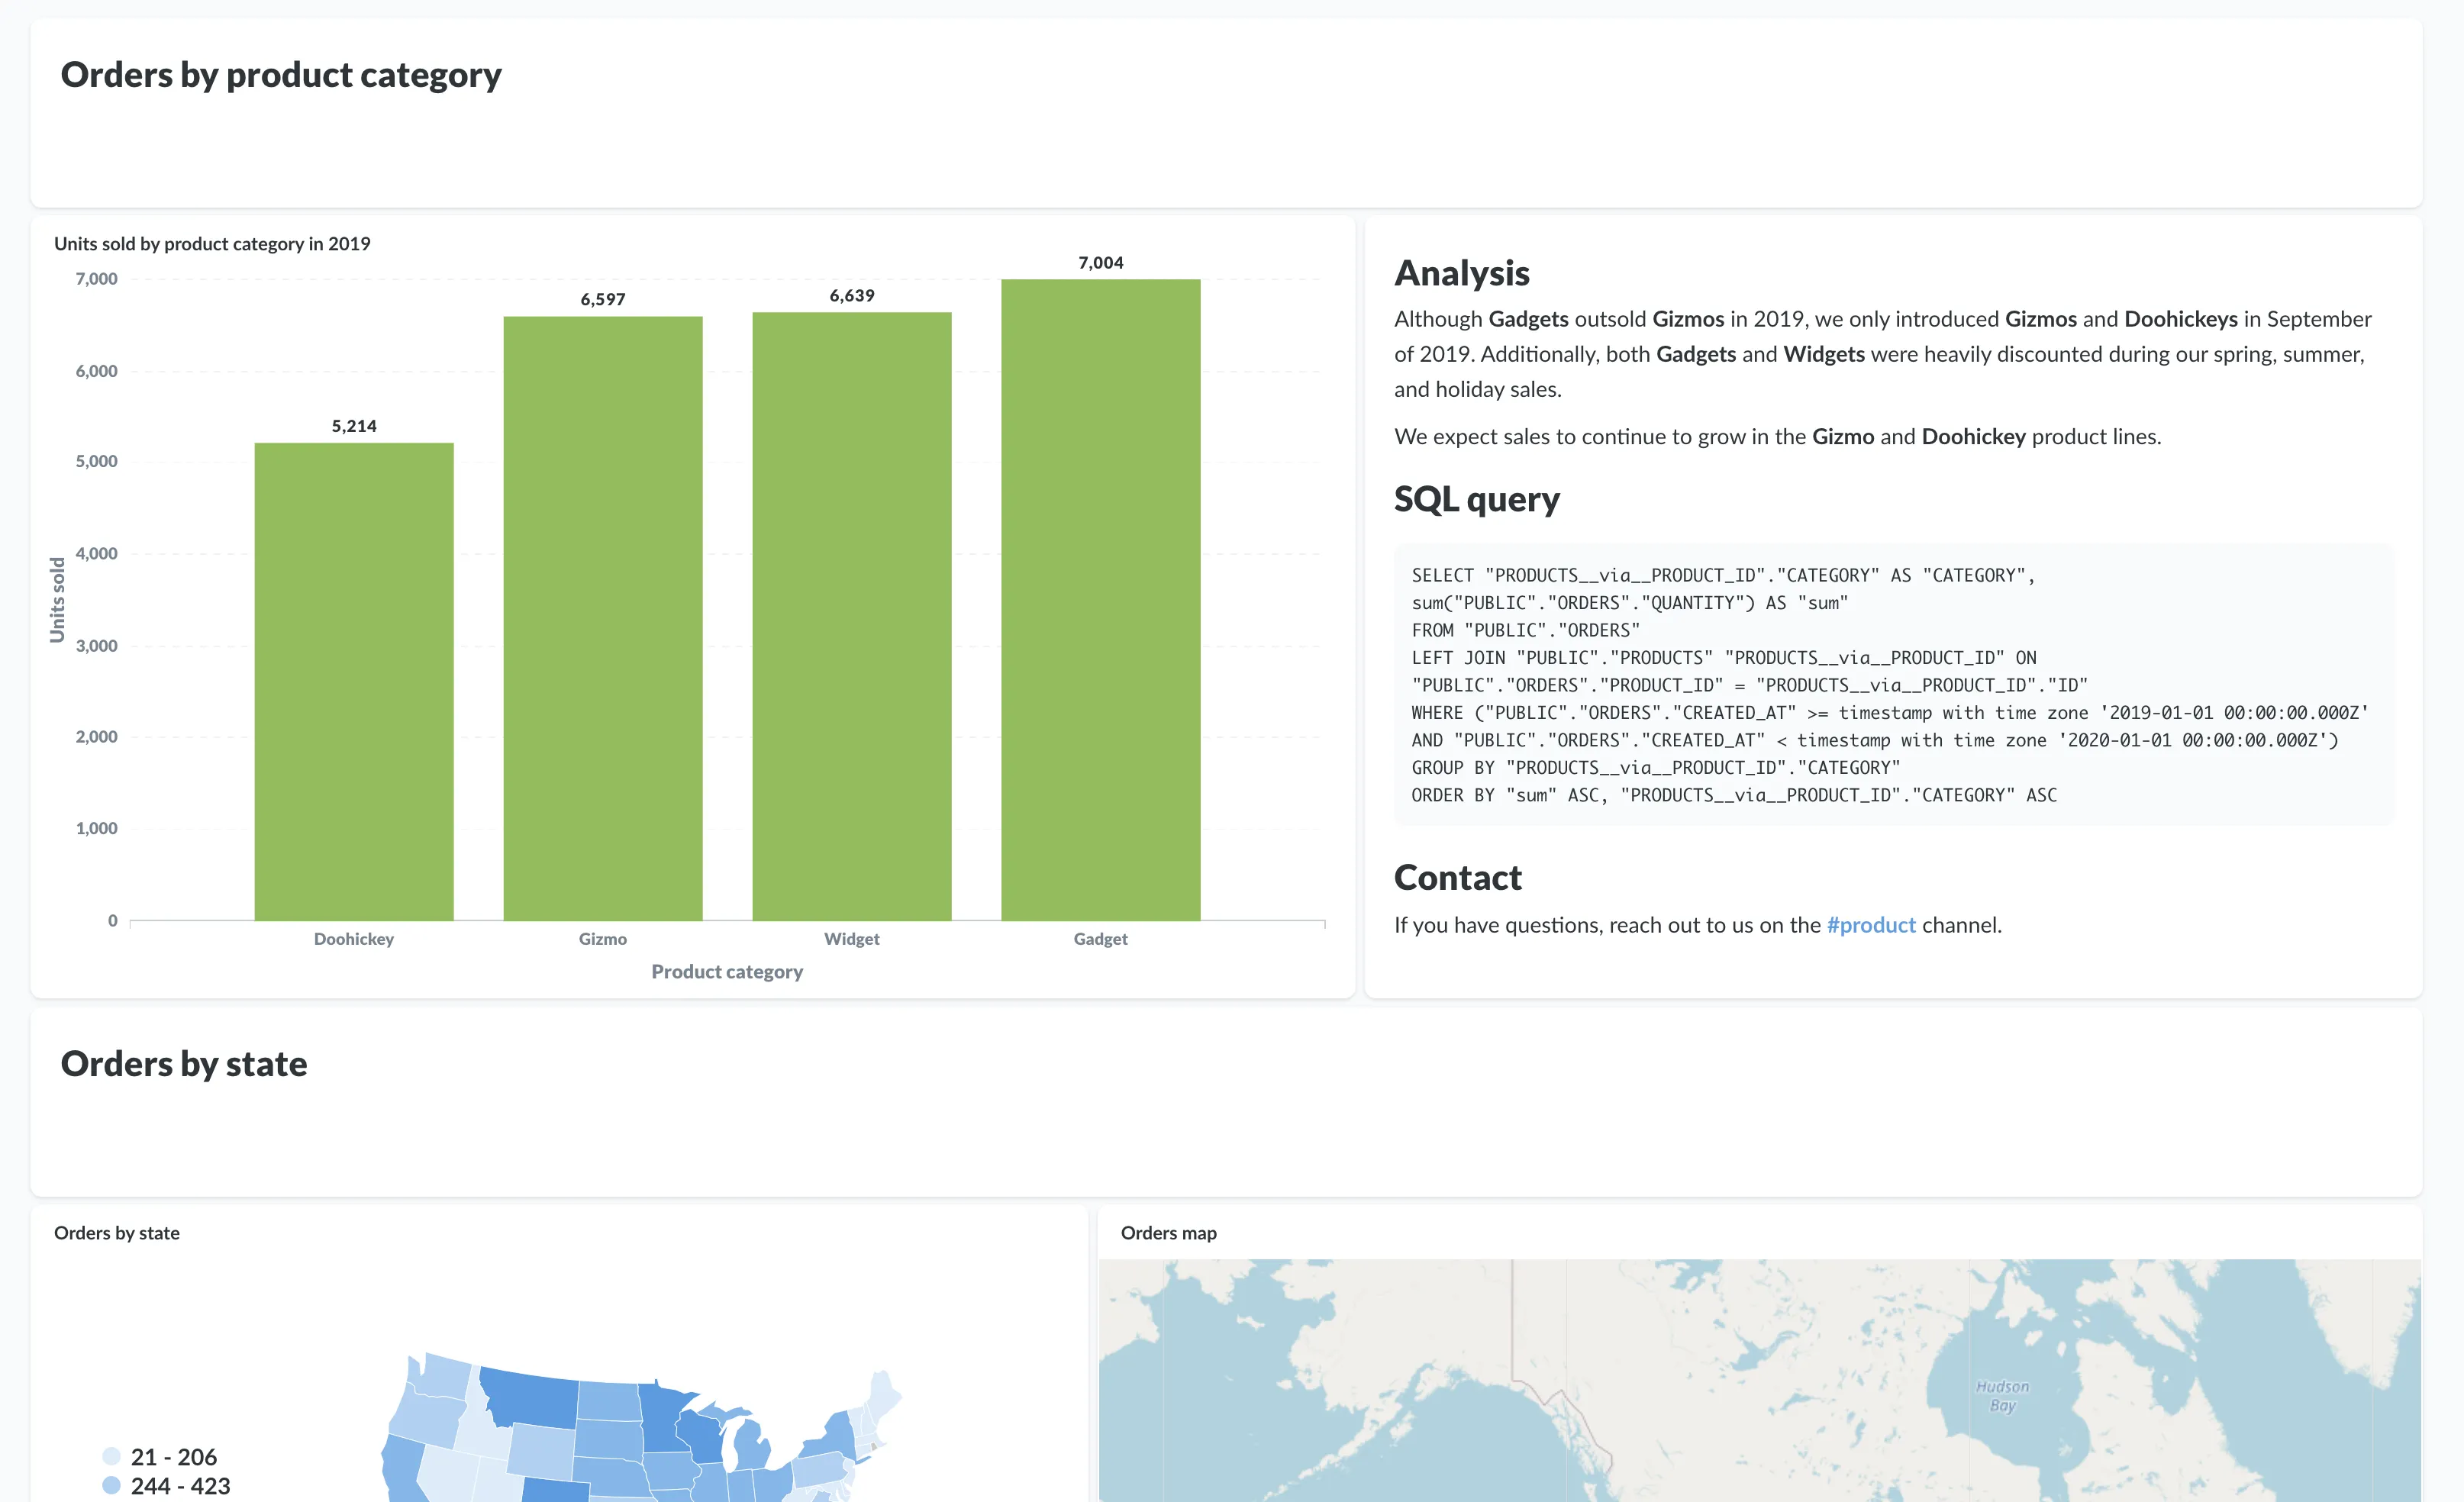Screen dimensions: 2464x1502
Task: Click the 'Analysis' heading
Action: coord(1462,273)
